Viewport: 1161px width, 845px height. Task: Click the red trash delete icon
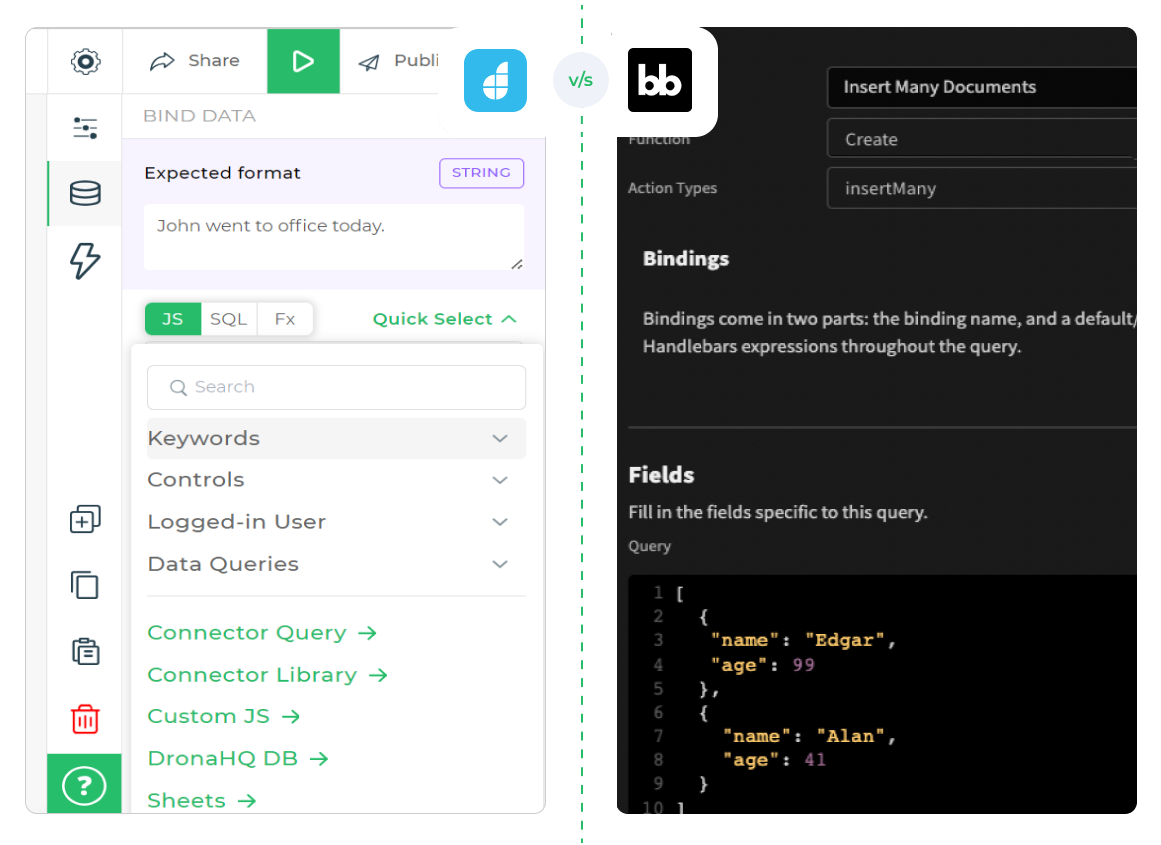tap(84, 718)
